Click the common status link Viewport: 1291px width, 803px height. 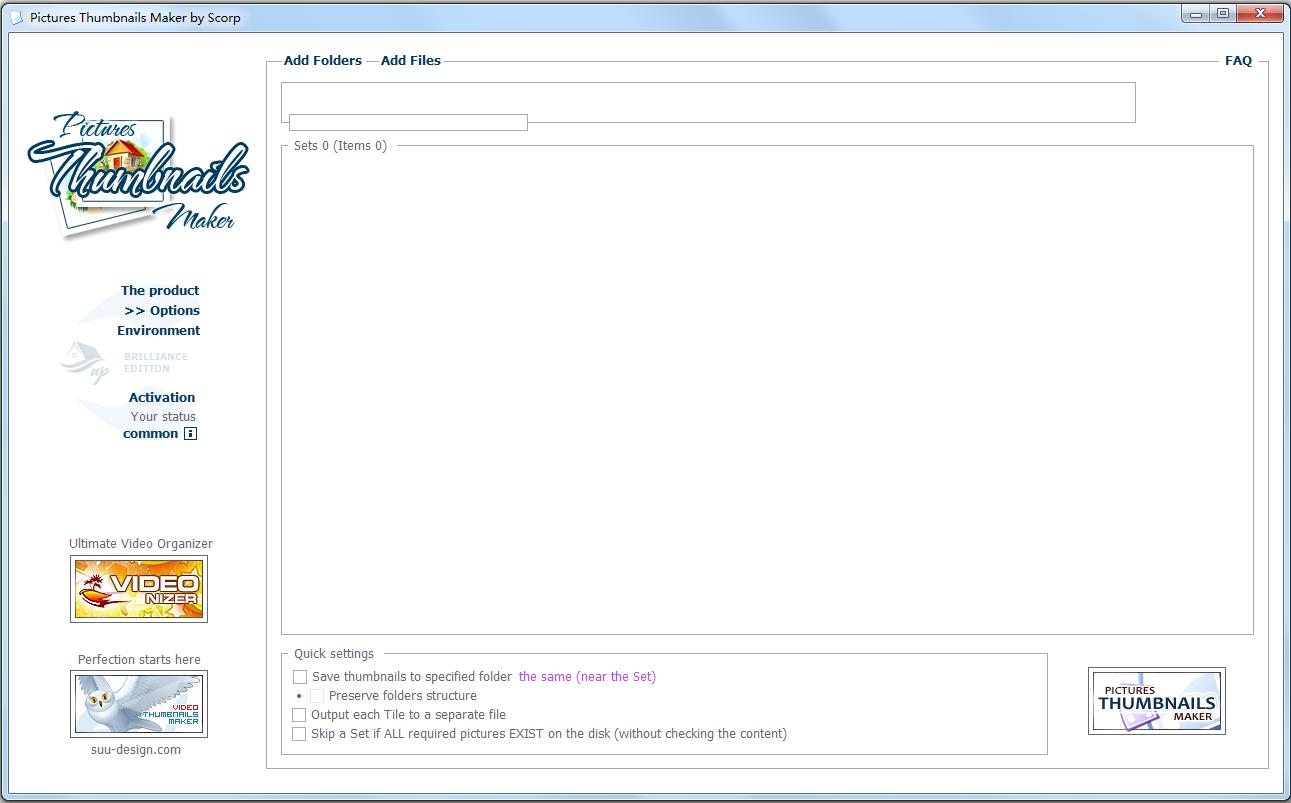click(x=151, y=434)
